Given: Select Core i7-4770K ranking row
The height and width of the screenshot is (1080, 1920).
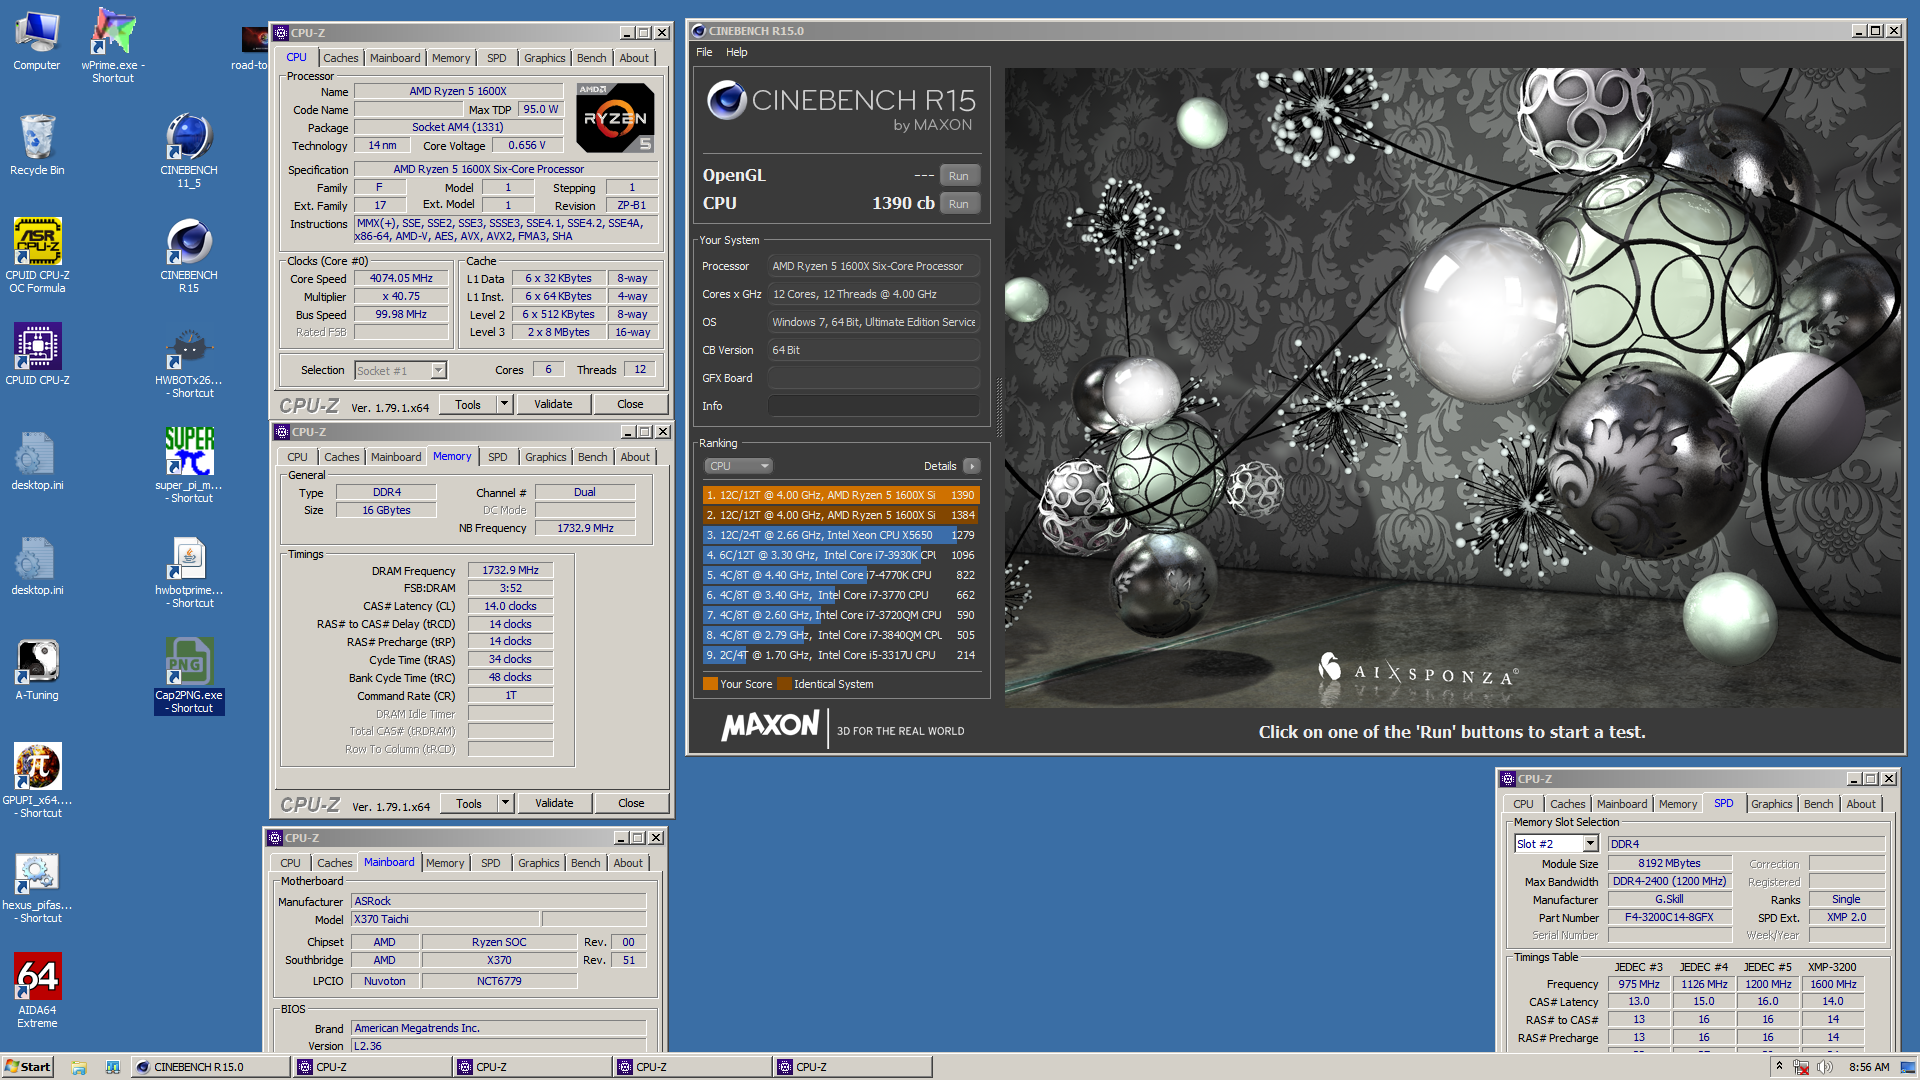Looking at the screenshot, I should [x=840, y=575].
